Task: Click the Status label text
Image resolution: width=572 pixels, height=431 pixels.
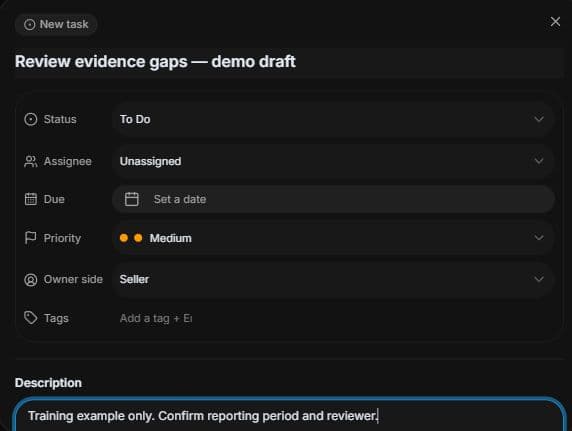Action: (x=60, y=119)
